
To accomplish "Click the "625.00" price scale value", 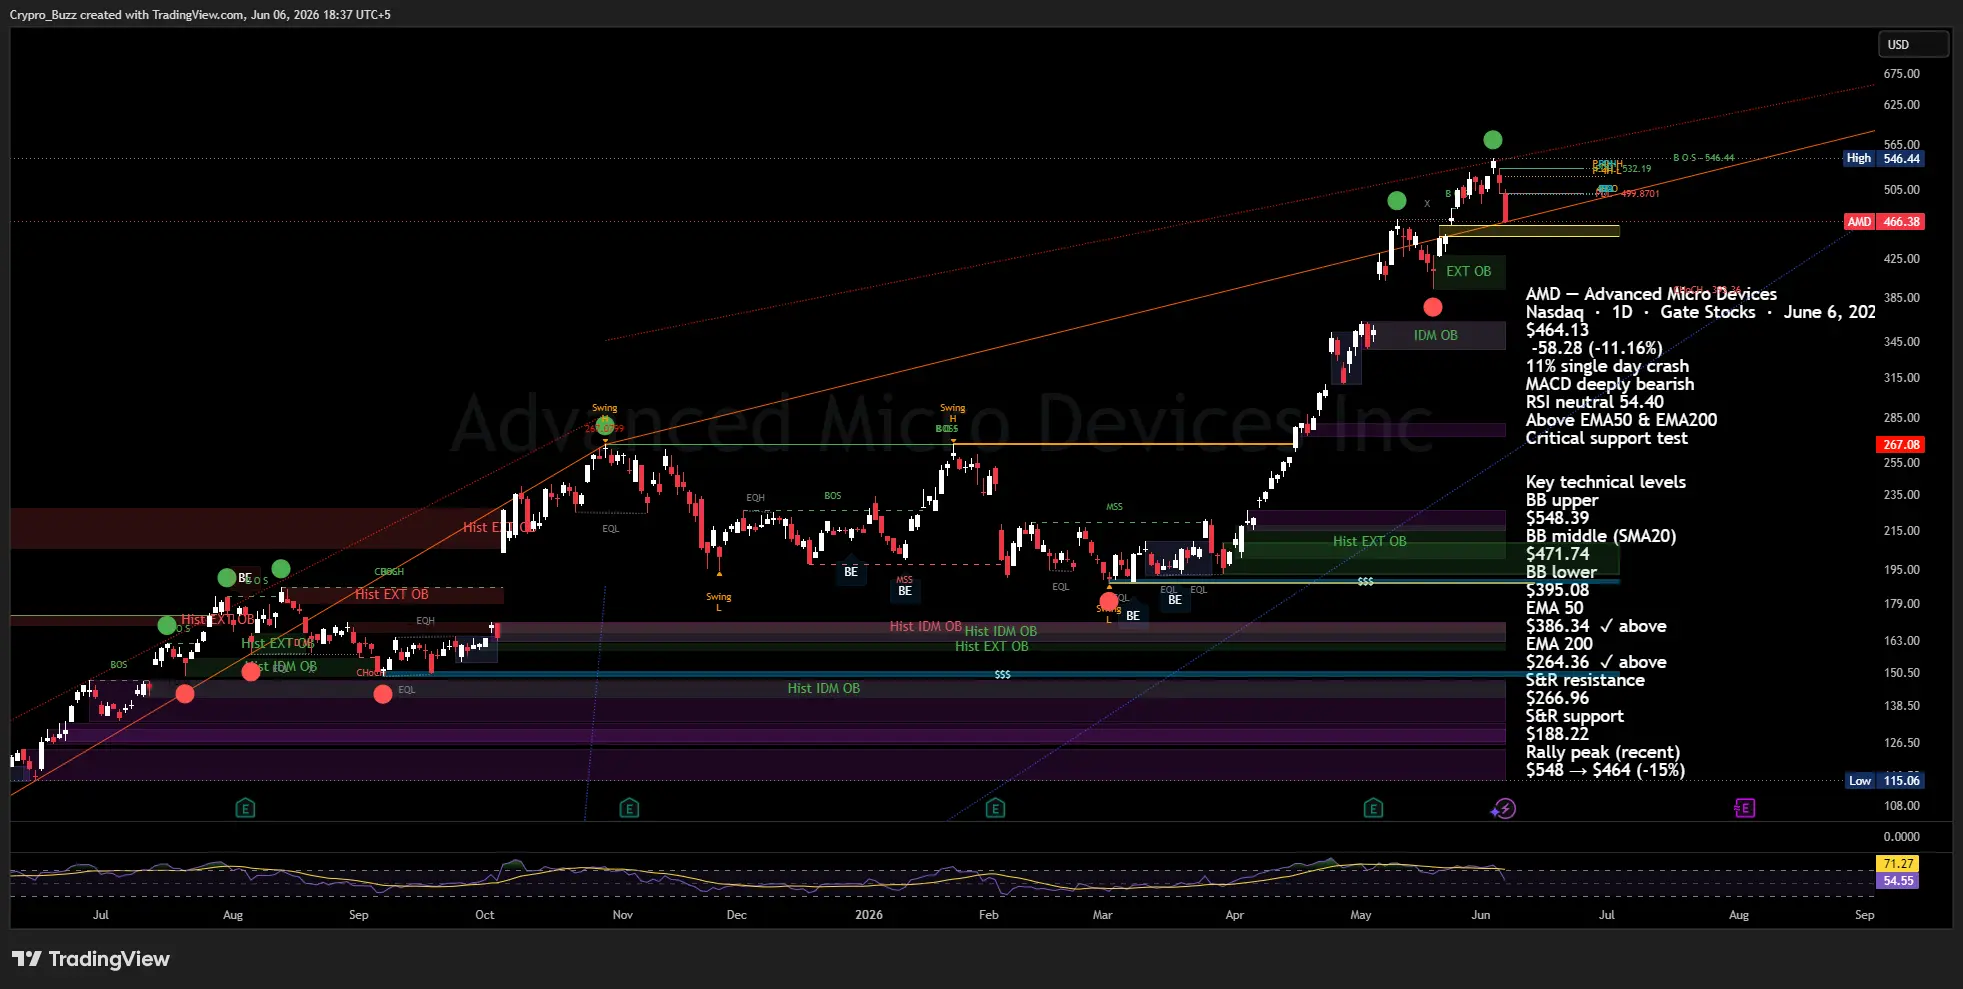I will pyautogui.click(x=1901, y=105).
